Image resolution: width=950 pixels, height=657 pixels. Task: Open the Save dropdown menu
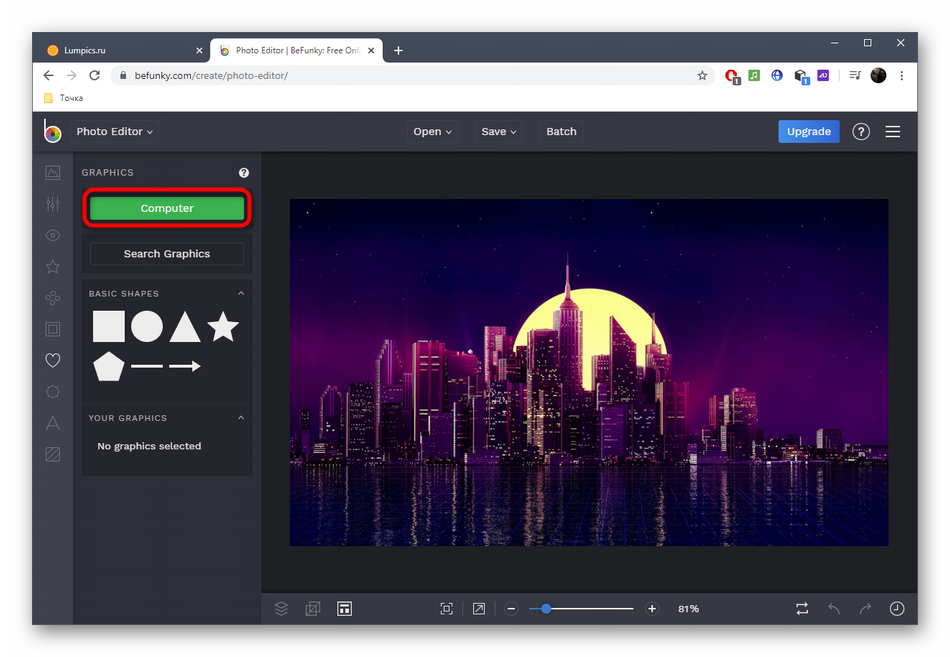[498, 131]
